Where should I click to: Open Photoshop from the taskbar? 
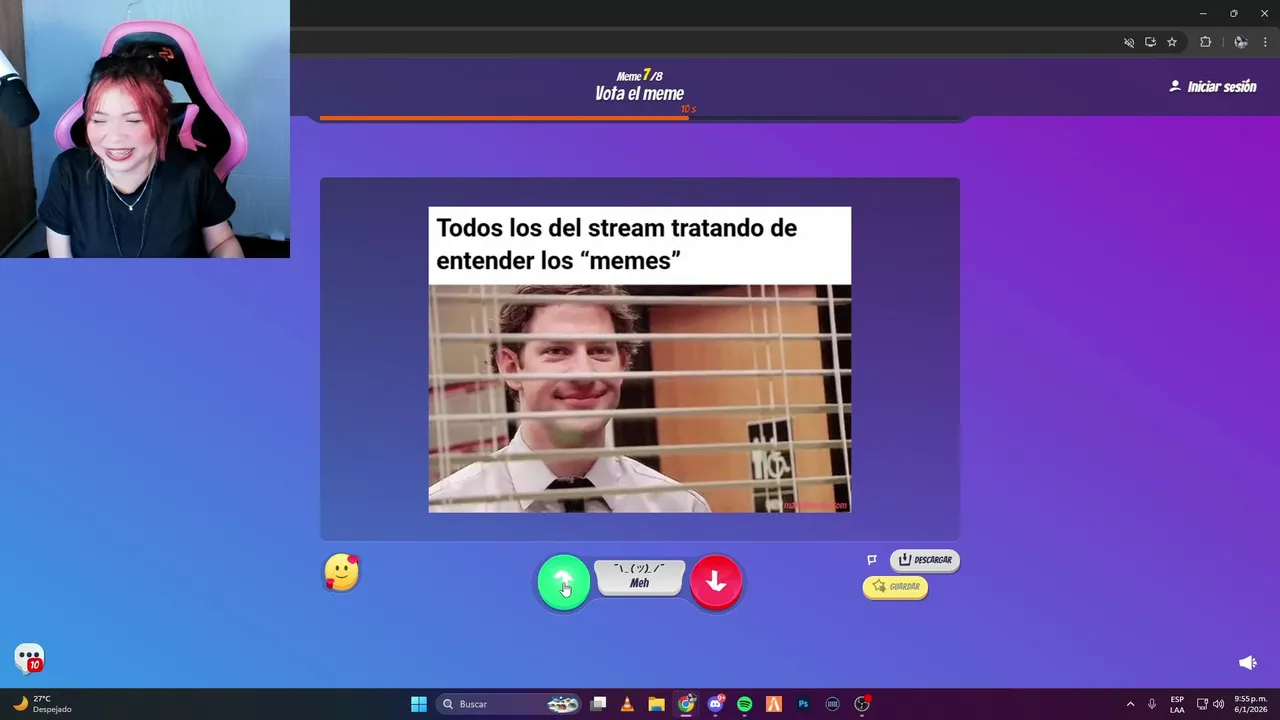803,704
